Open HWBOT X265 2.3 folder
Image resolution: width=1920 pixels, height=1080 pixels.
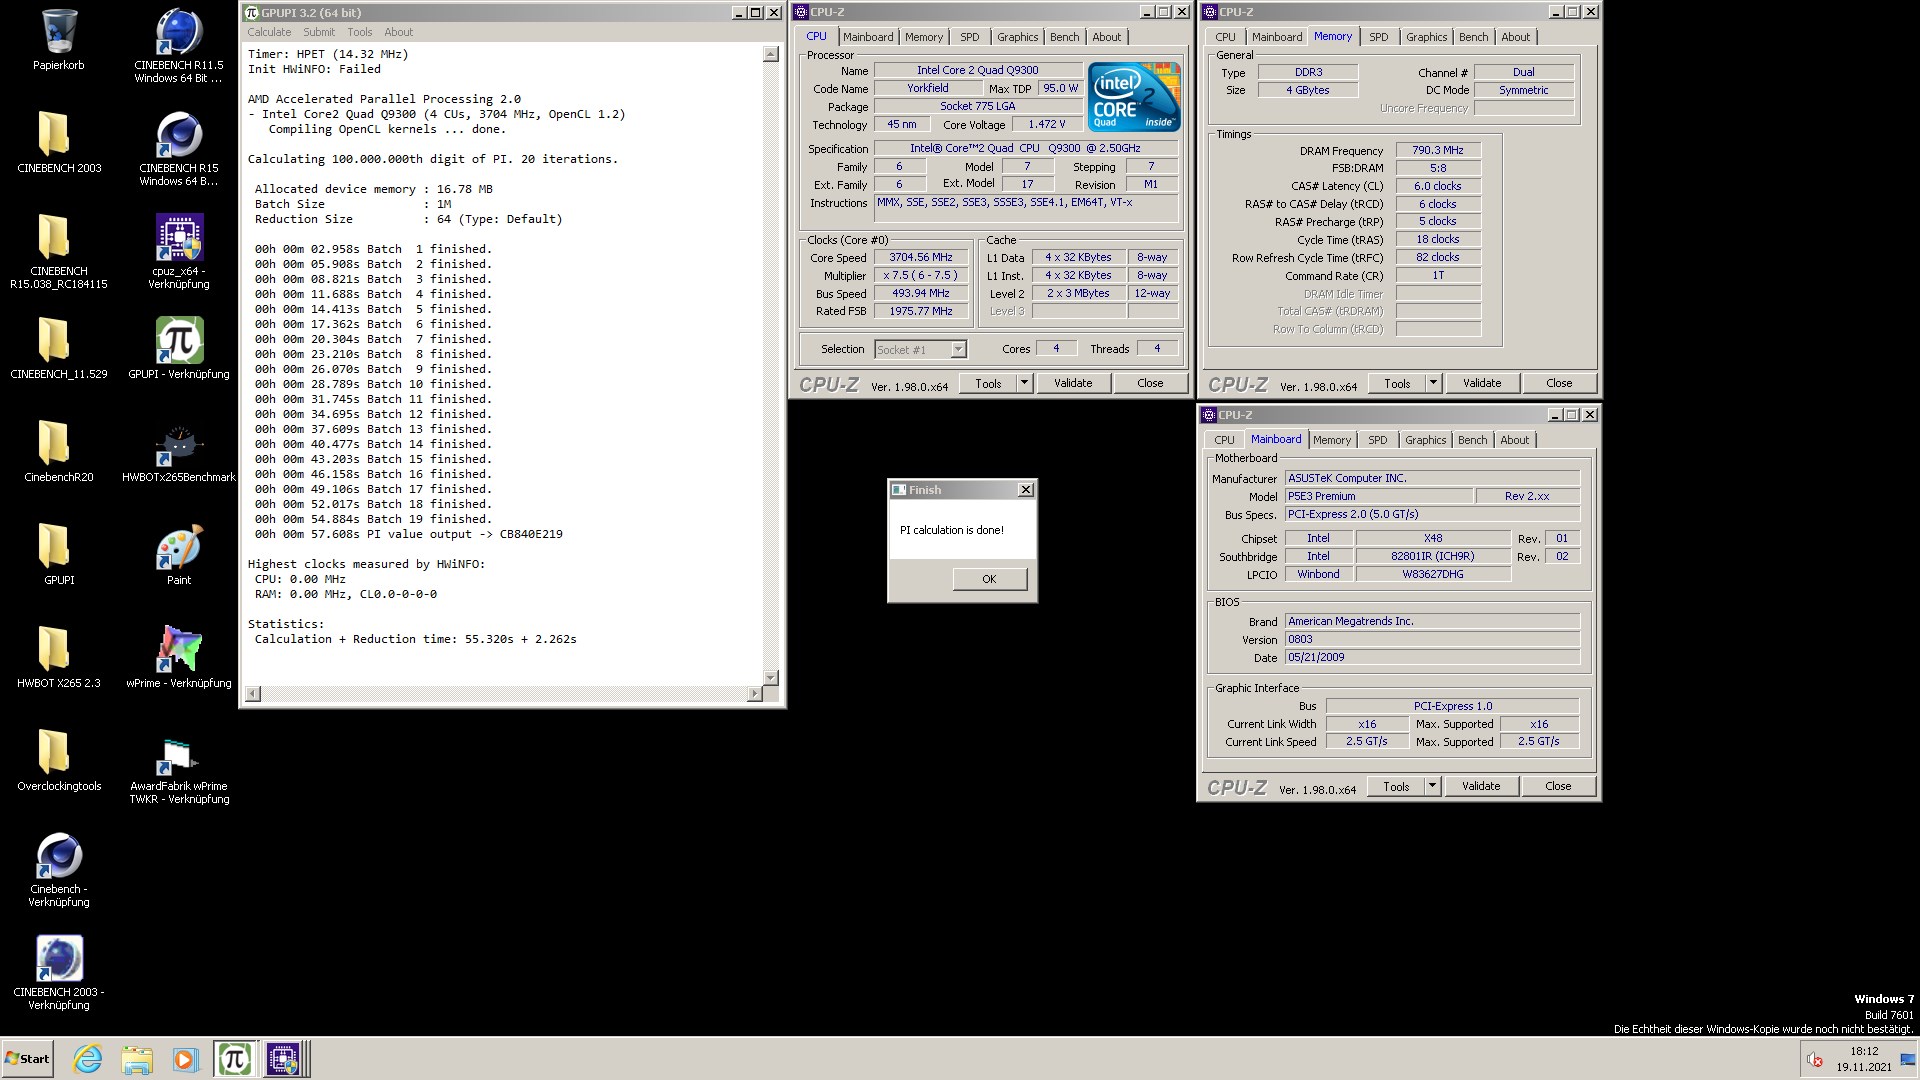(x=59, y=657)
